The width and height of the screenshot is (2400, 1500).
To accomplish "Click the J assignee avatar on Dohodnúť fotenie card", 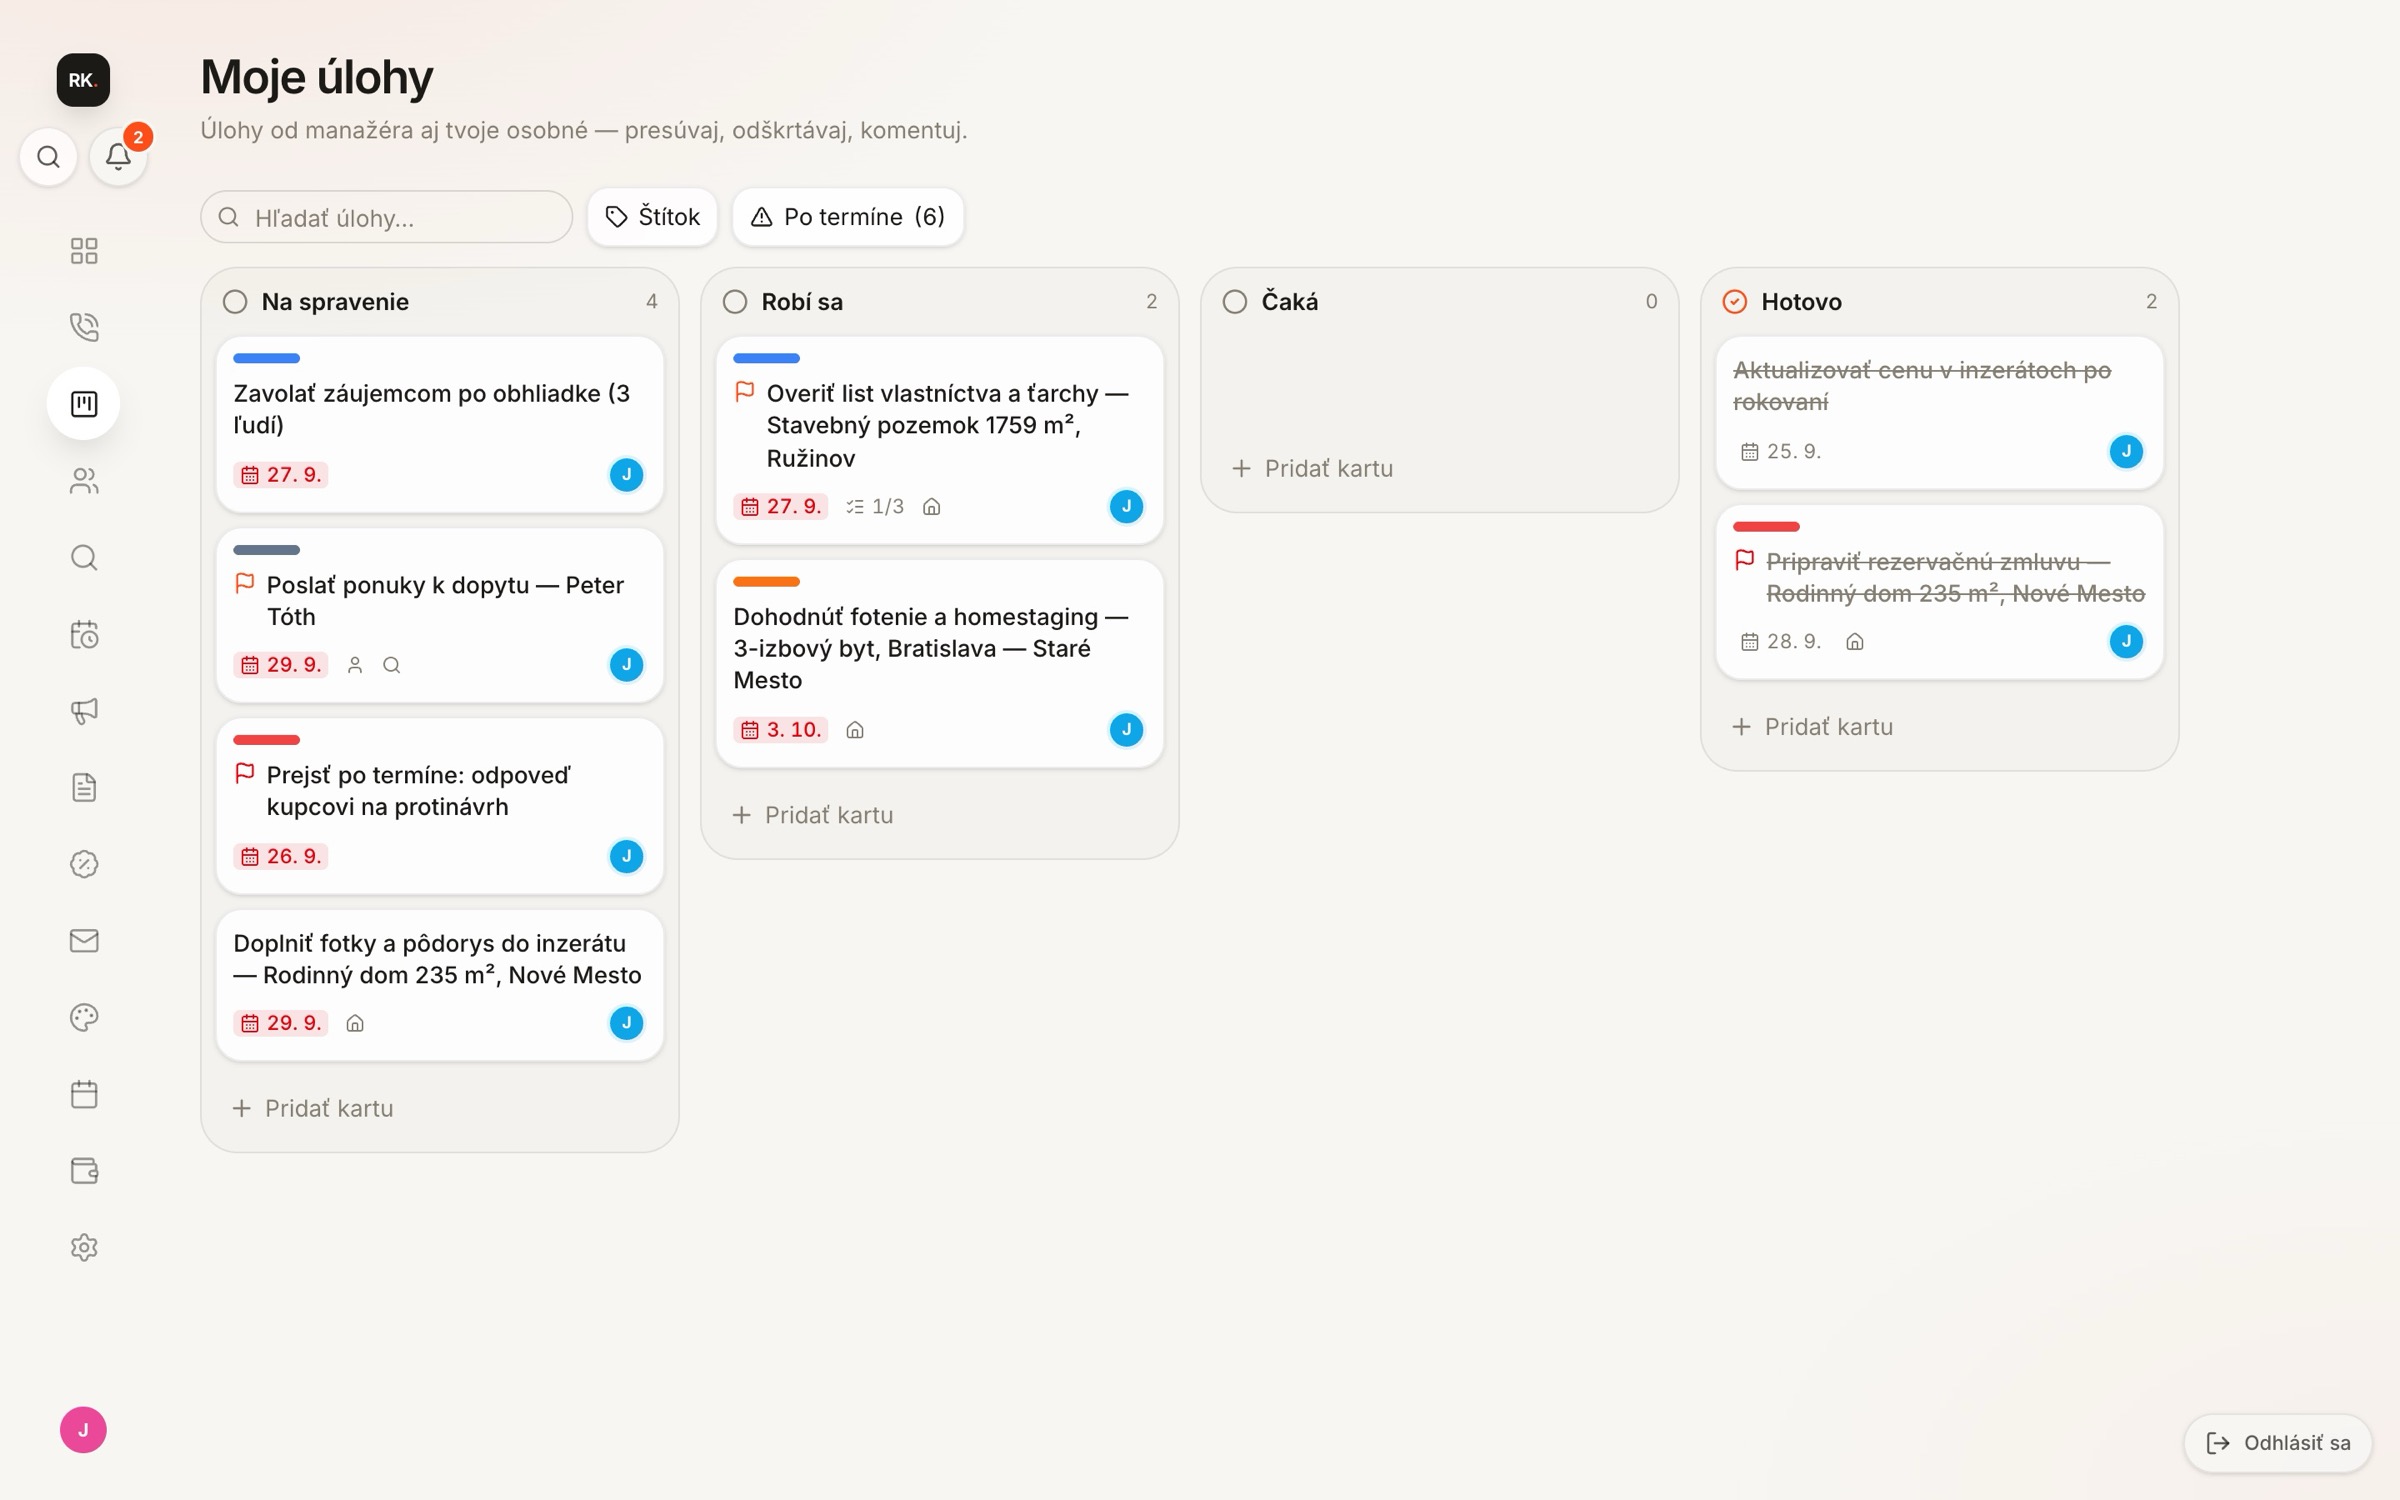I will click(x=1126, y=730).
